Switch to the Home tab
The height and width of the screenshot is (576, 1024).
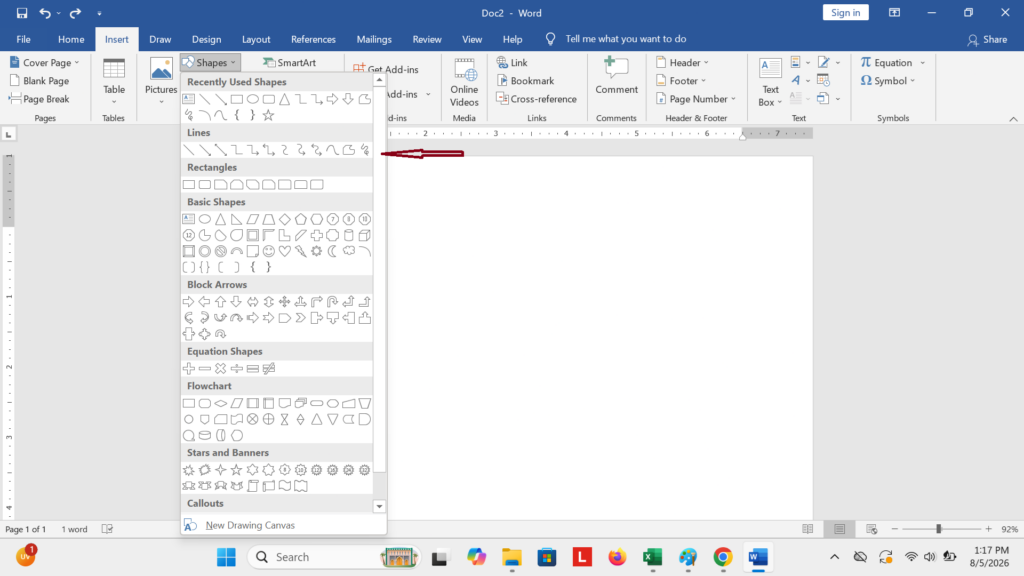tap(71, 39)
